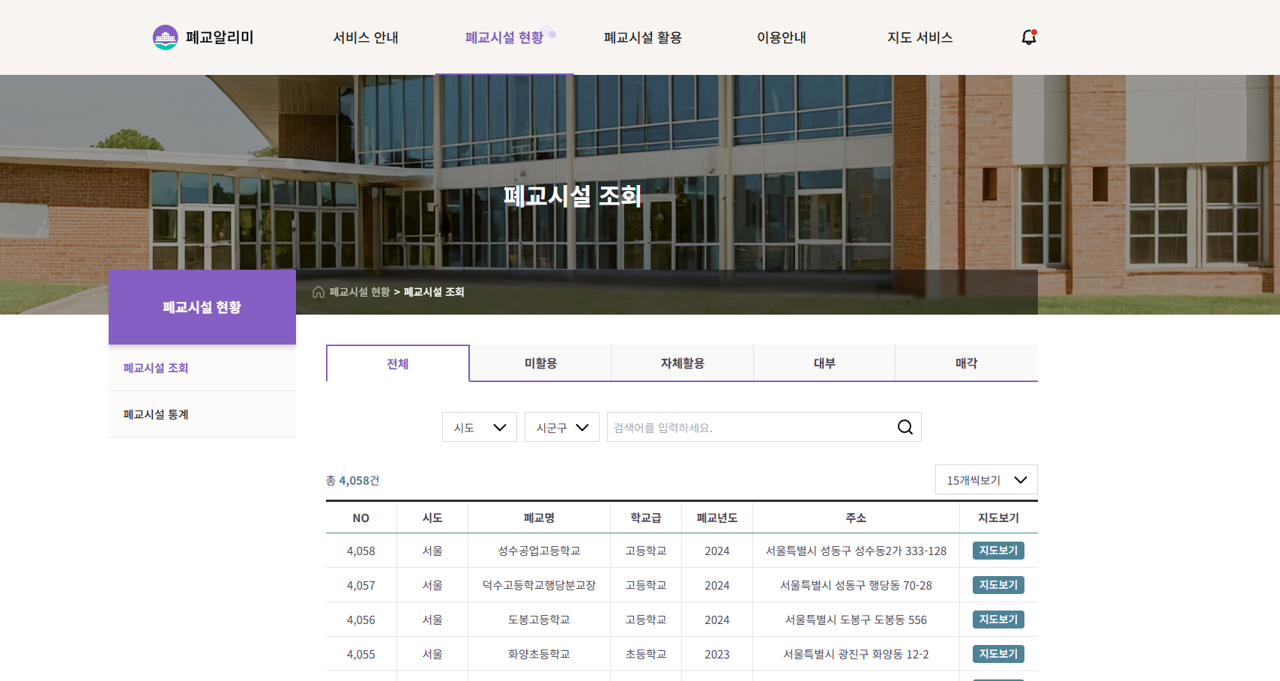Viewport: 1280px width, 681px height.
Task: Click 지도보기 for 도봉고등학교
Action: [x=998, y=619]
